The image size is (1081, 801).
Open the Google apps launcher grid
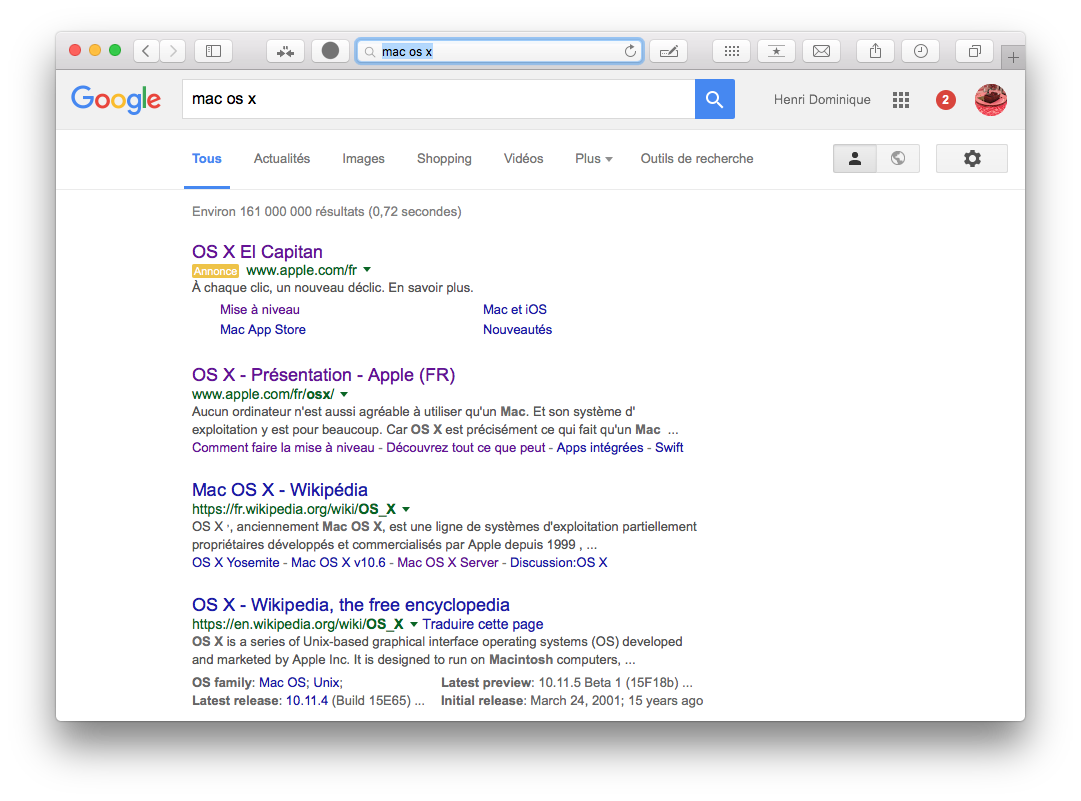tap(900, 100)
